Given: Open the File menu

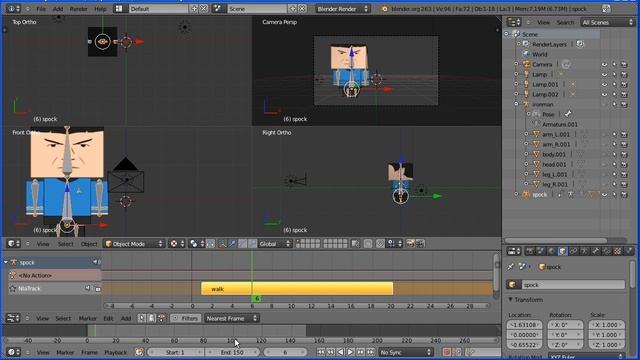Looking at the screenshot, I should pyautogui.click(x=41, y=9).
